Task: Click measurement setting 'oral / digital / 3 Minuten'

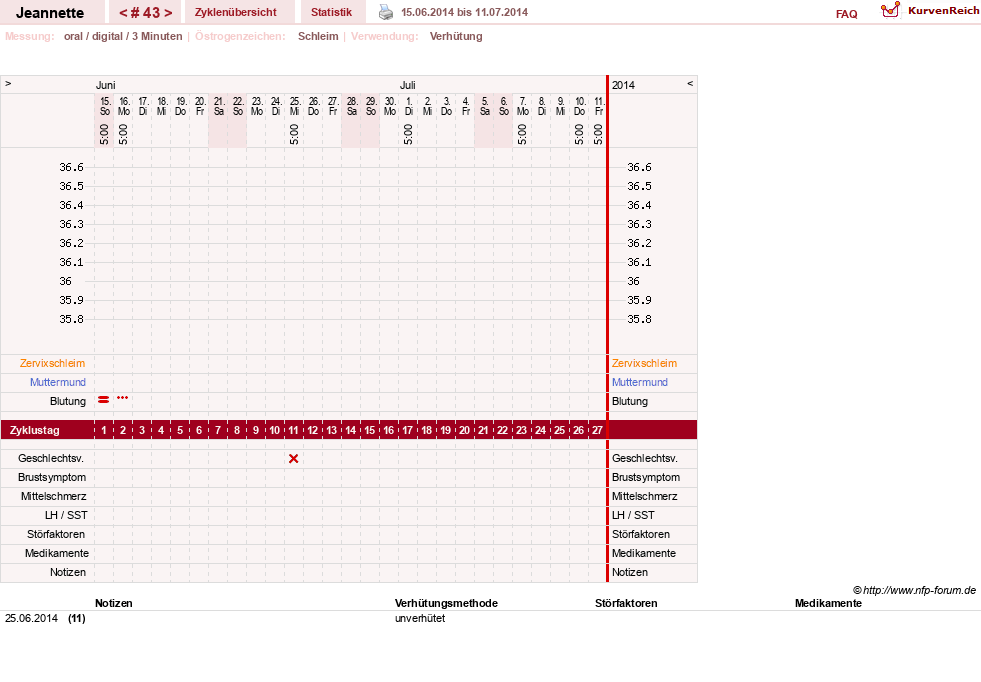Action: click(x=123, y=36)
